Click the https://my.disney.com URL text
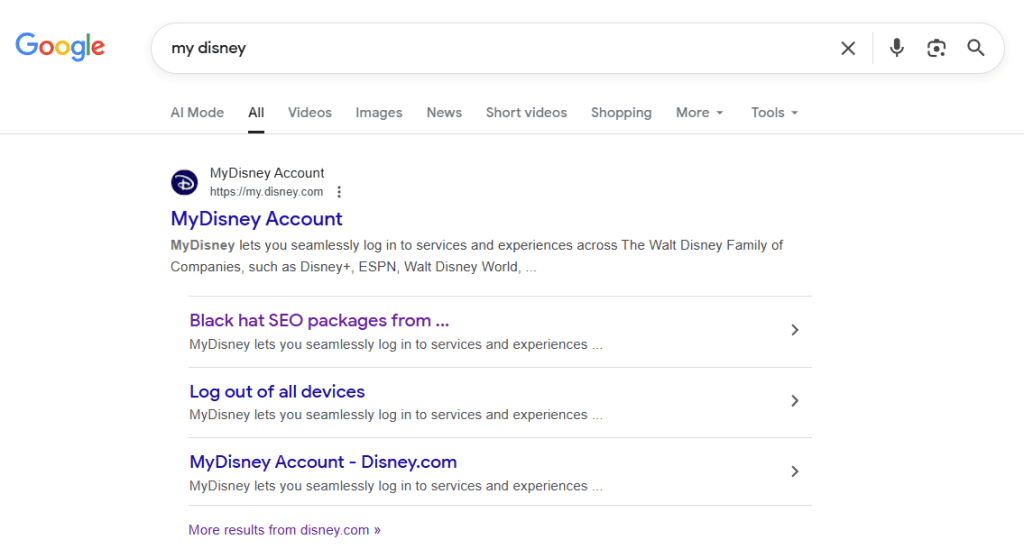The height and width of the screenshot is (558, 1024). (266, 192)
